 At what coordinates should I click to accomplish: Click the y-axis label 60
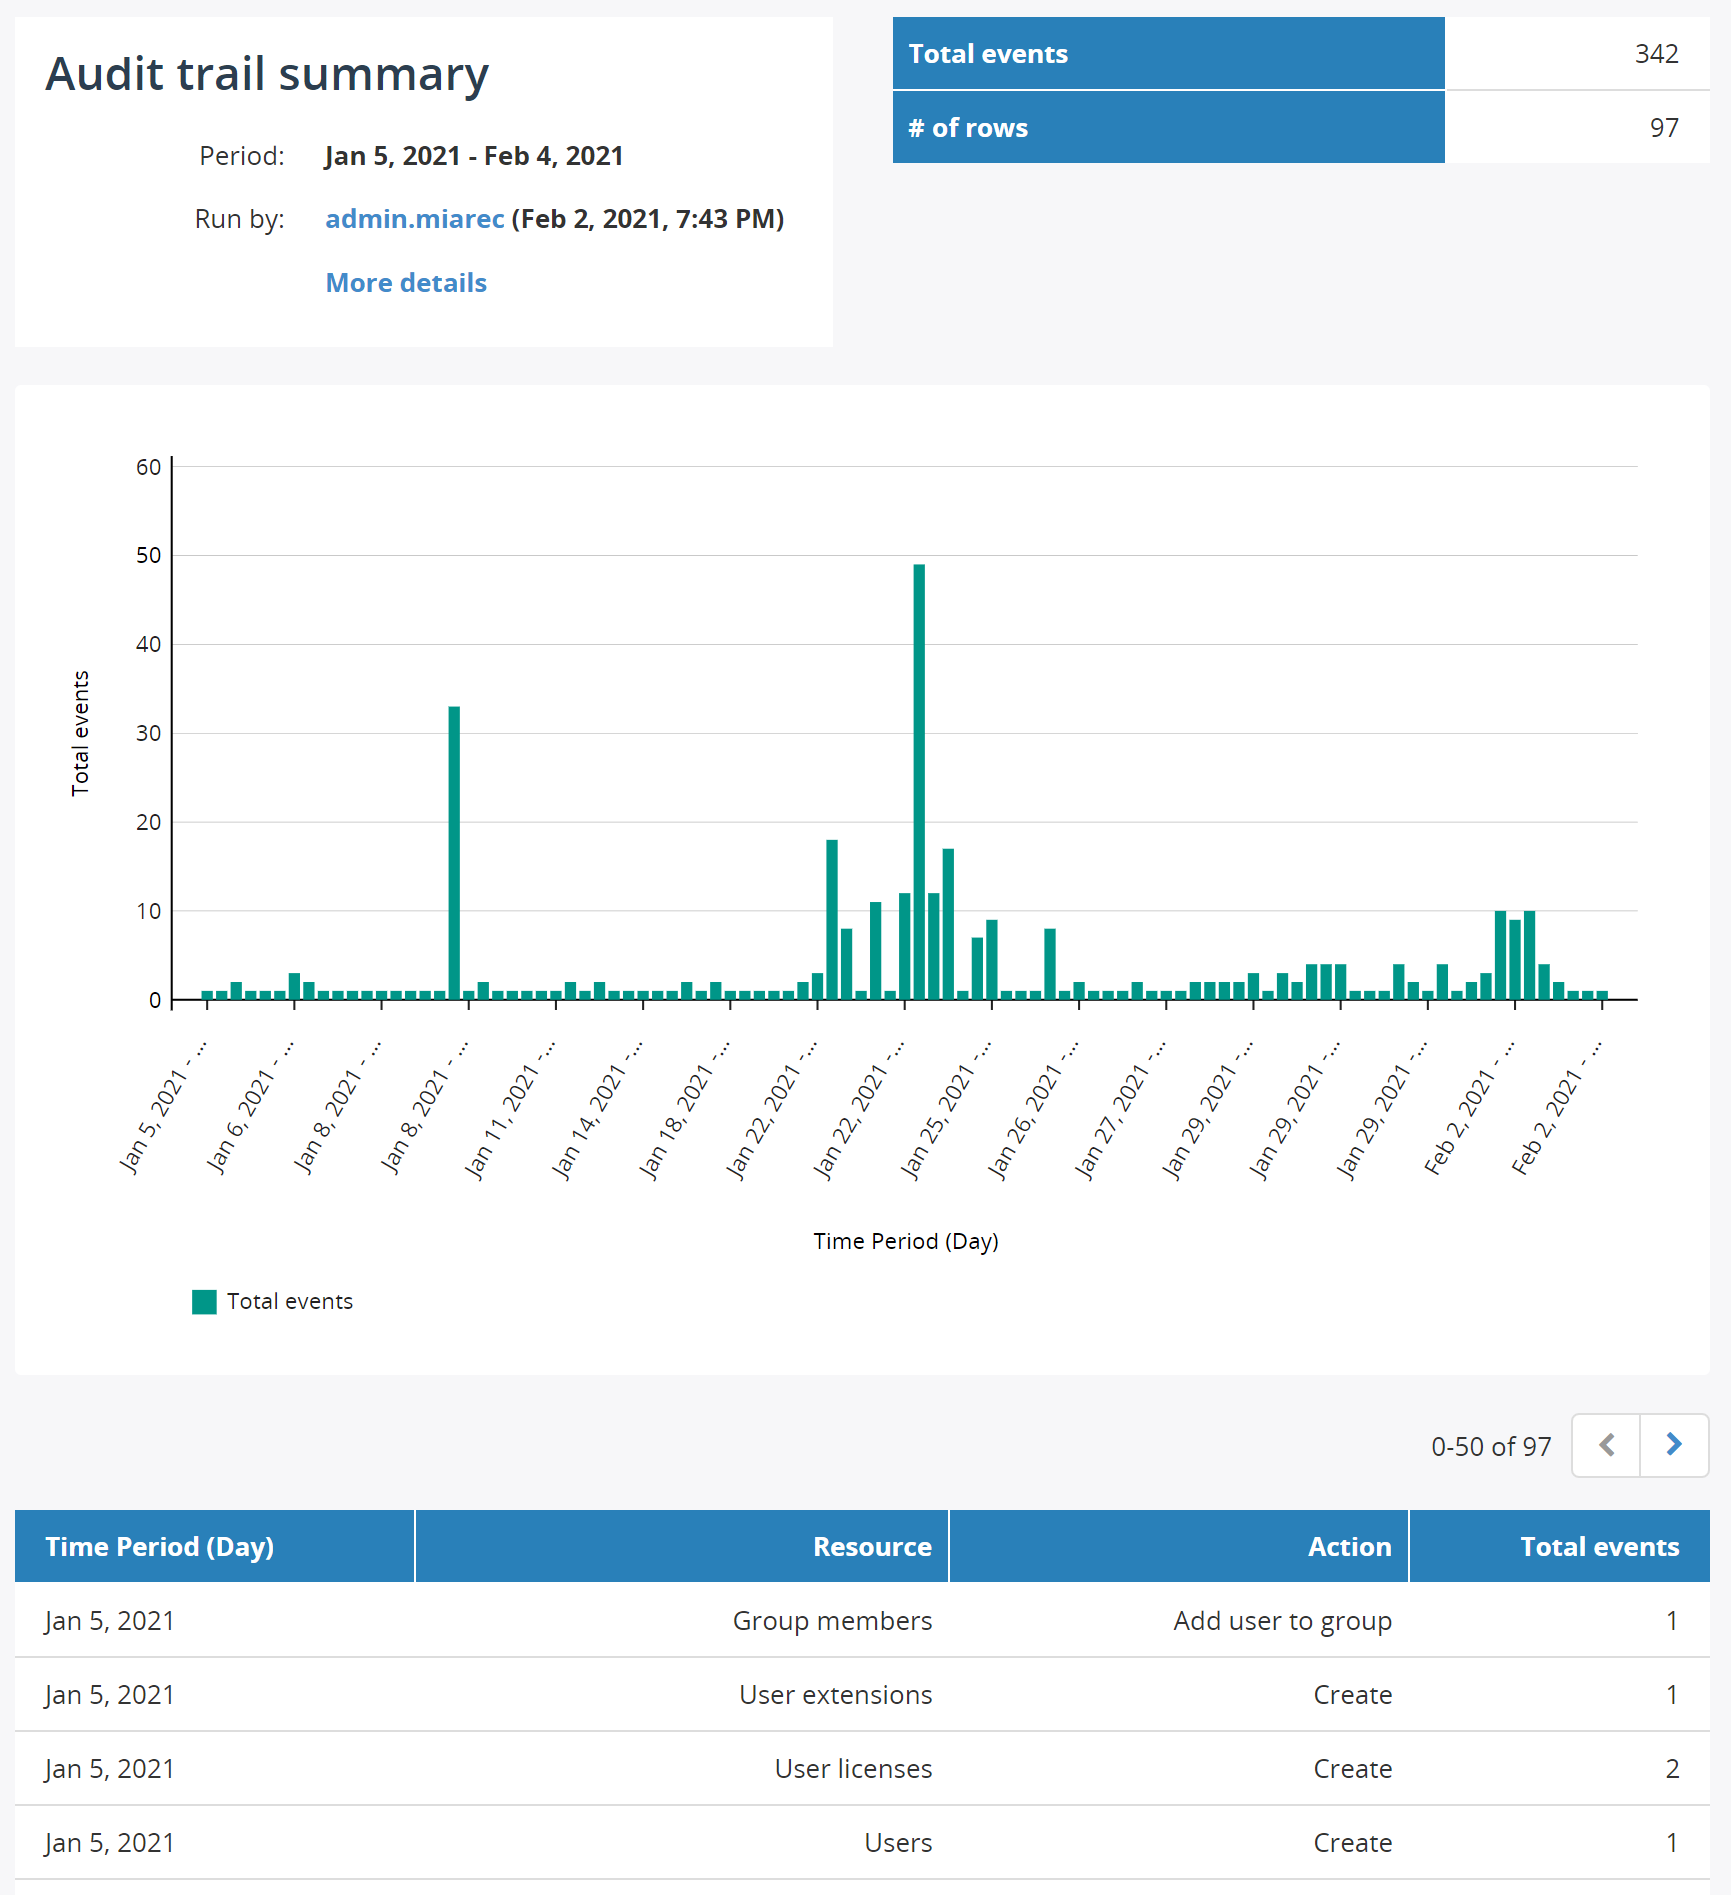point(148,467)
